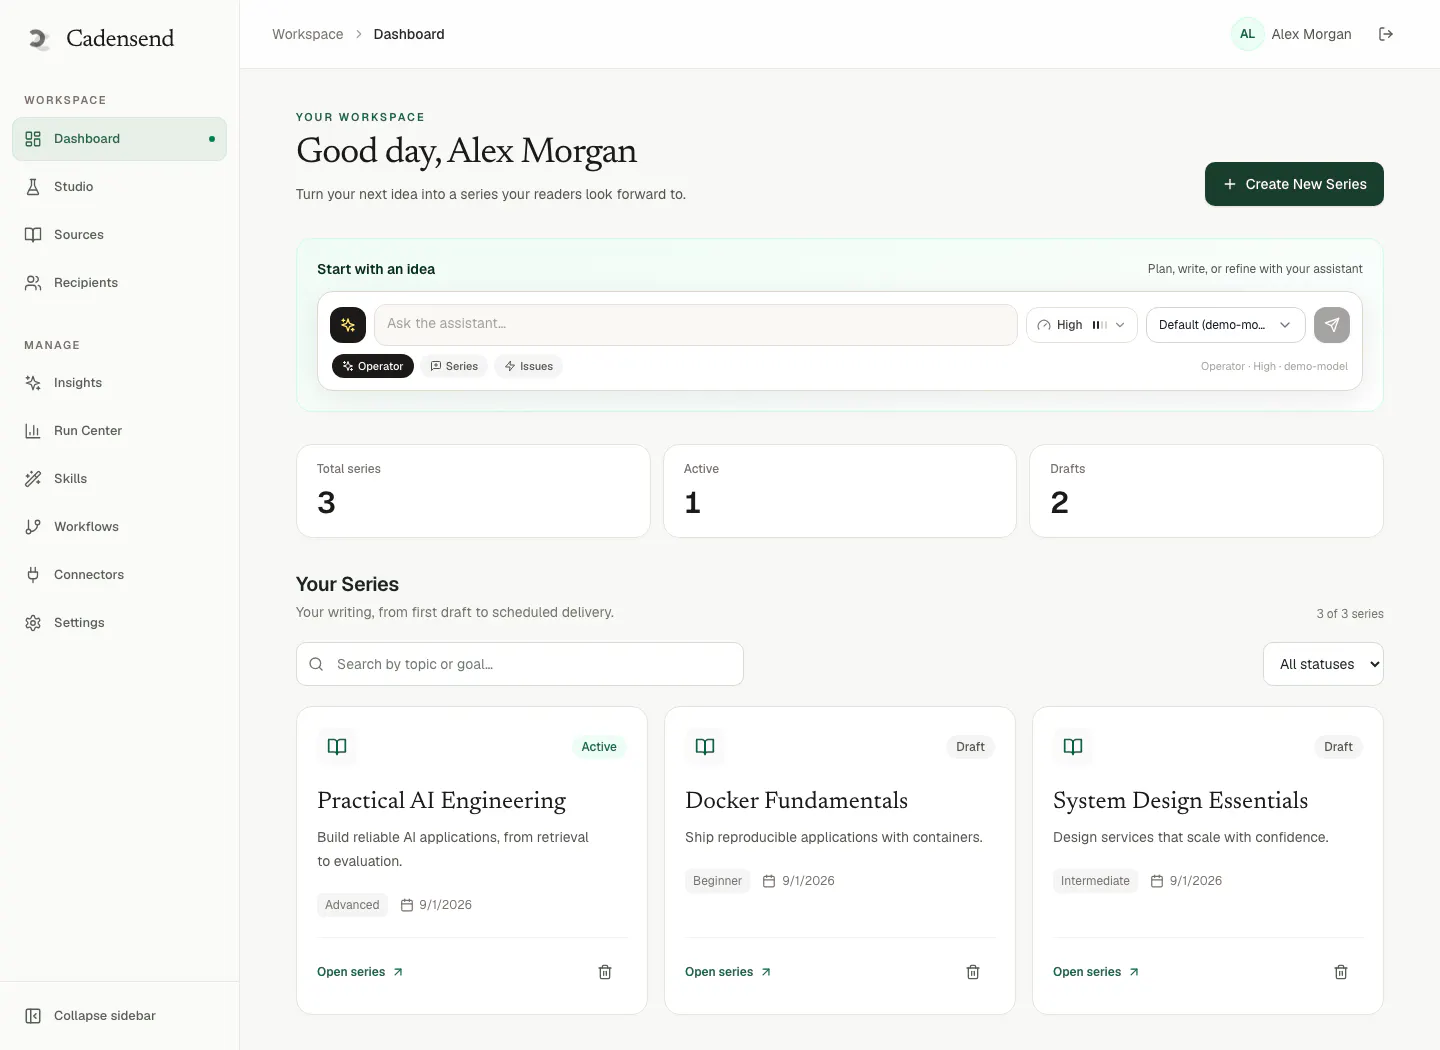Click the Active status badge

pyautogui.click(x=599, y=747)
